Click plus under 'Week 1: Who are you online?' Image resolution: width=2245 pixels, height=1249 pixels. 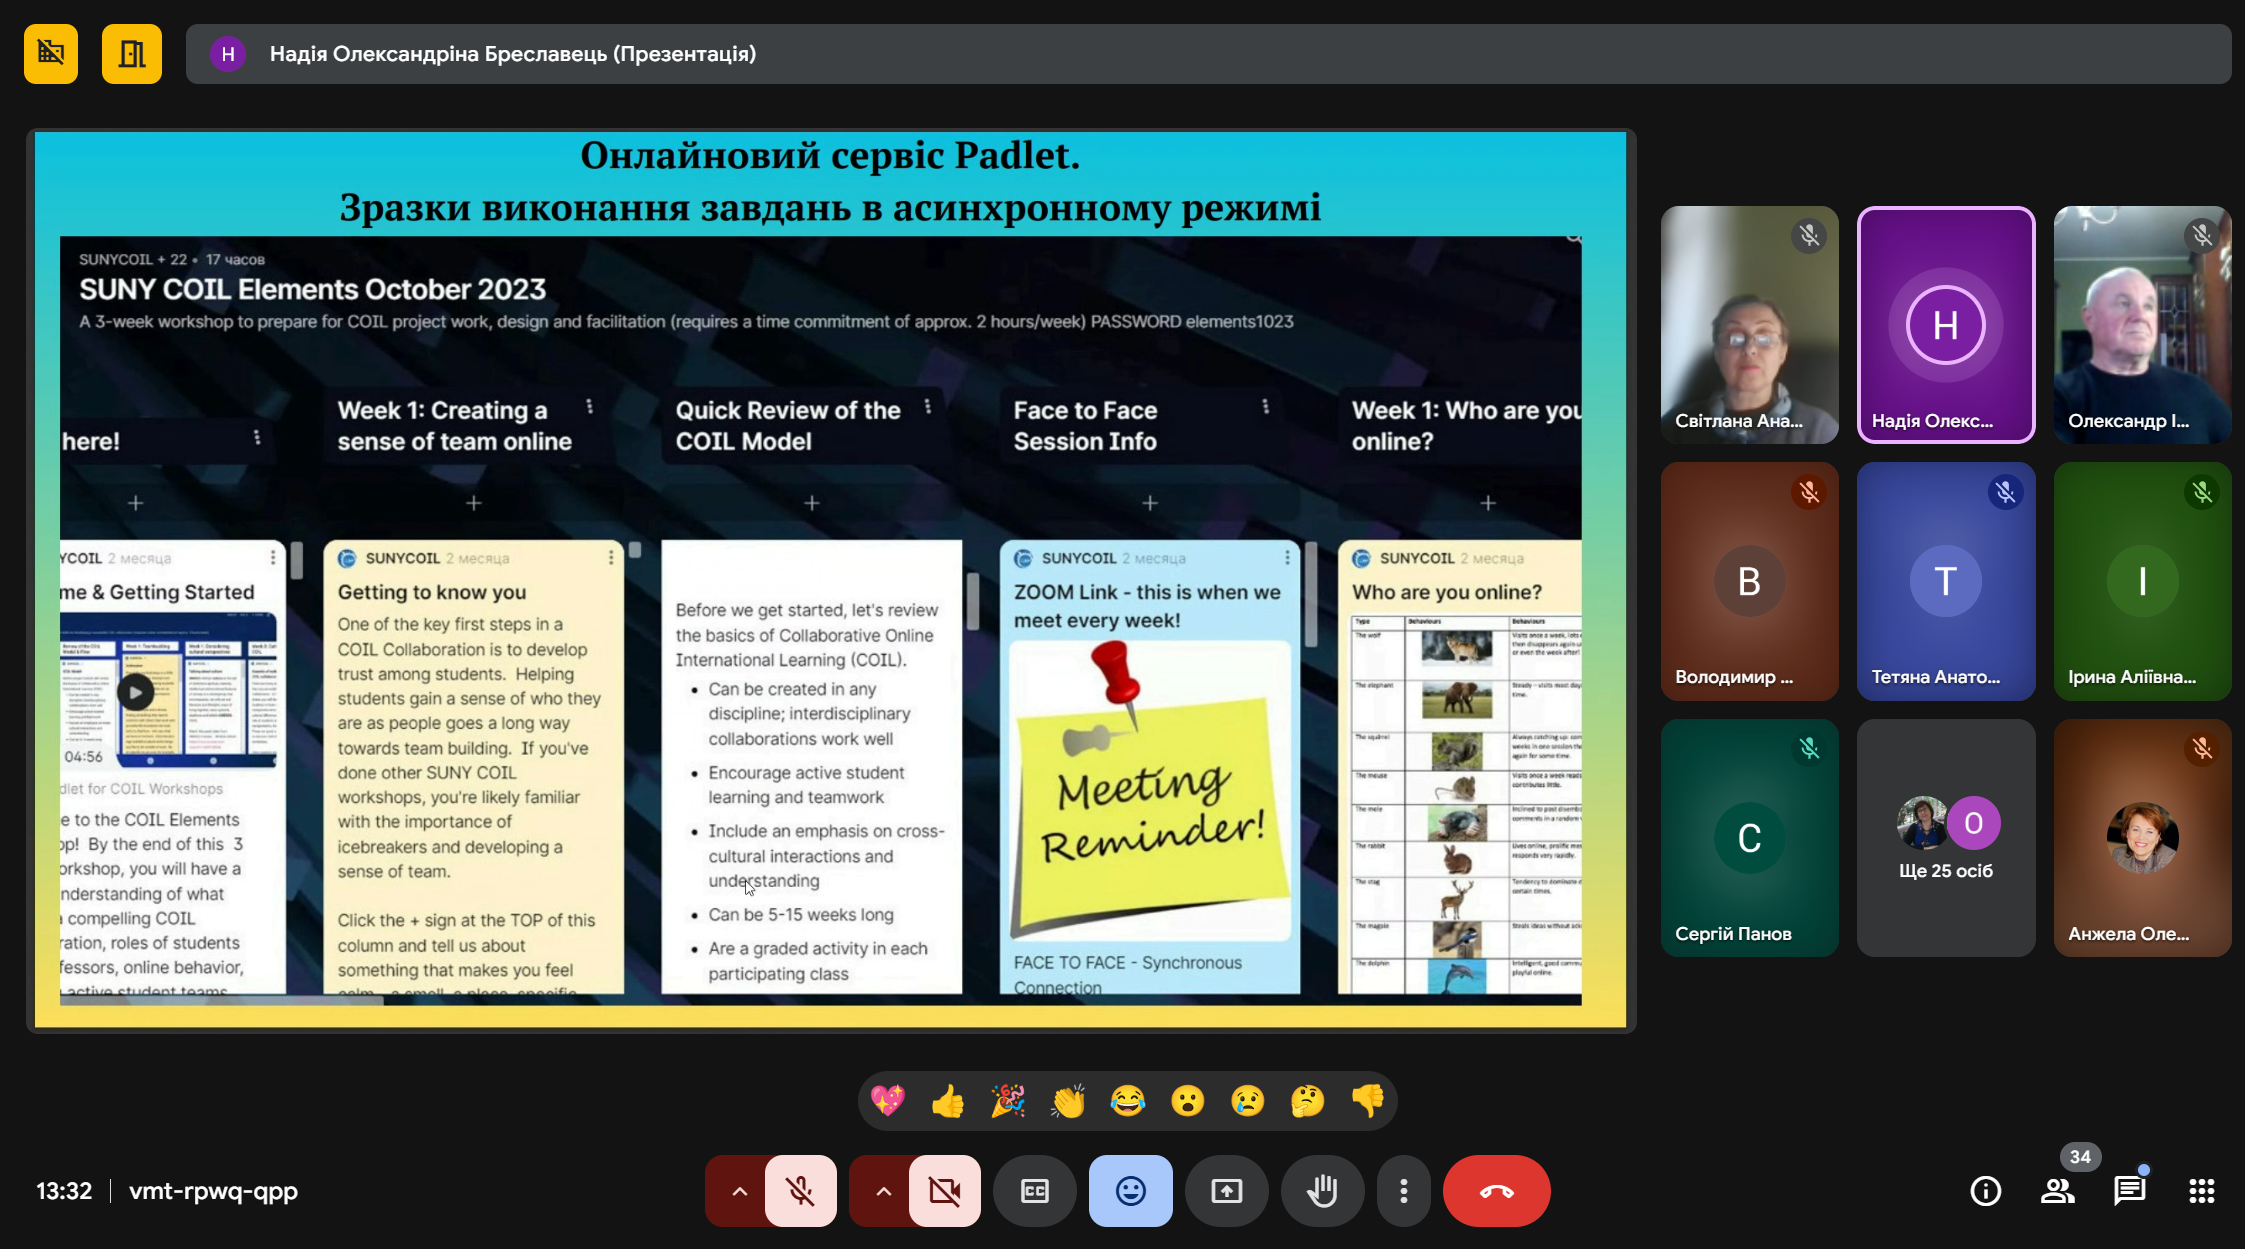pos(1487,503)
